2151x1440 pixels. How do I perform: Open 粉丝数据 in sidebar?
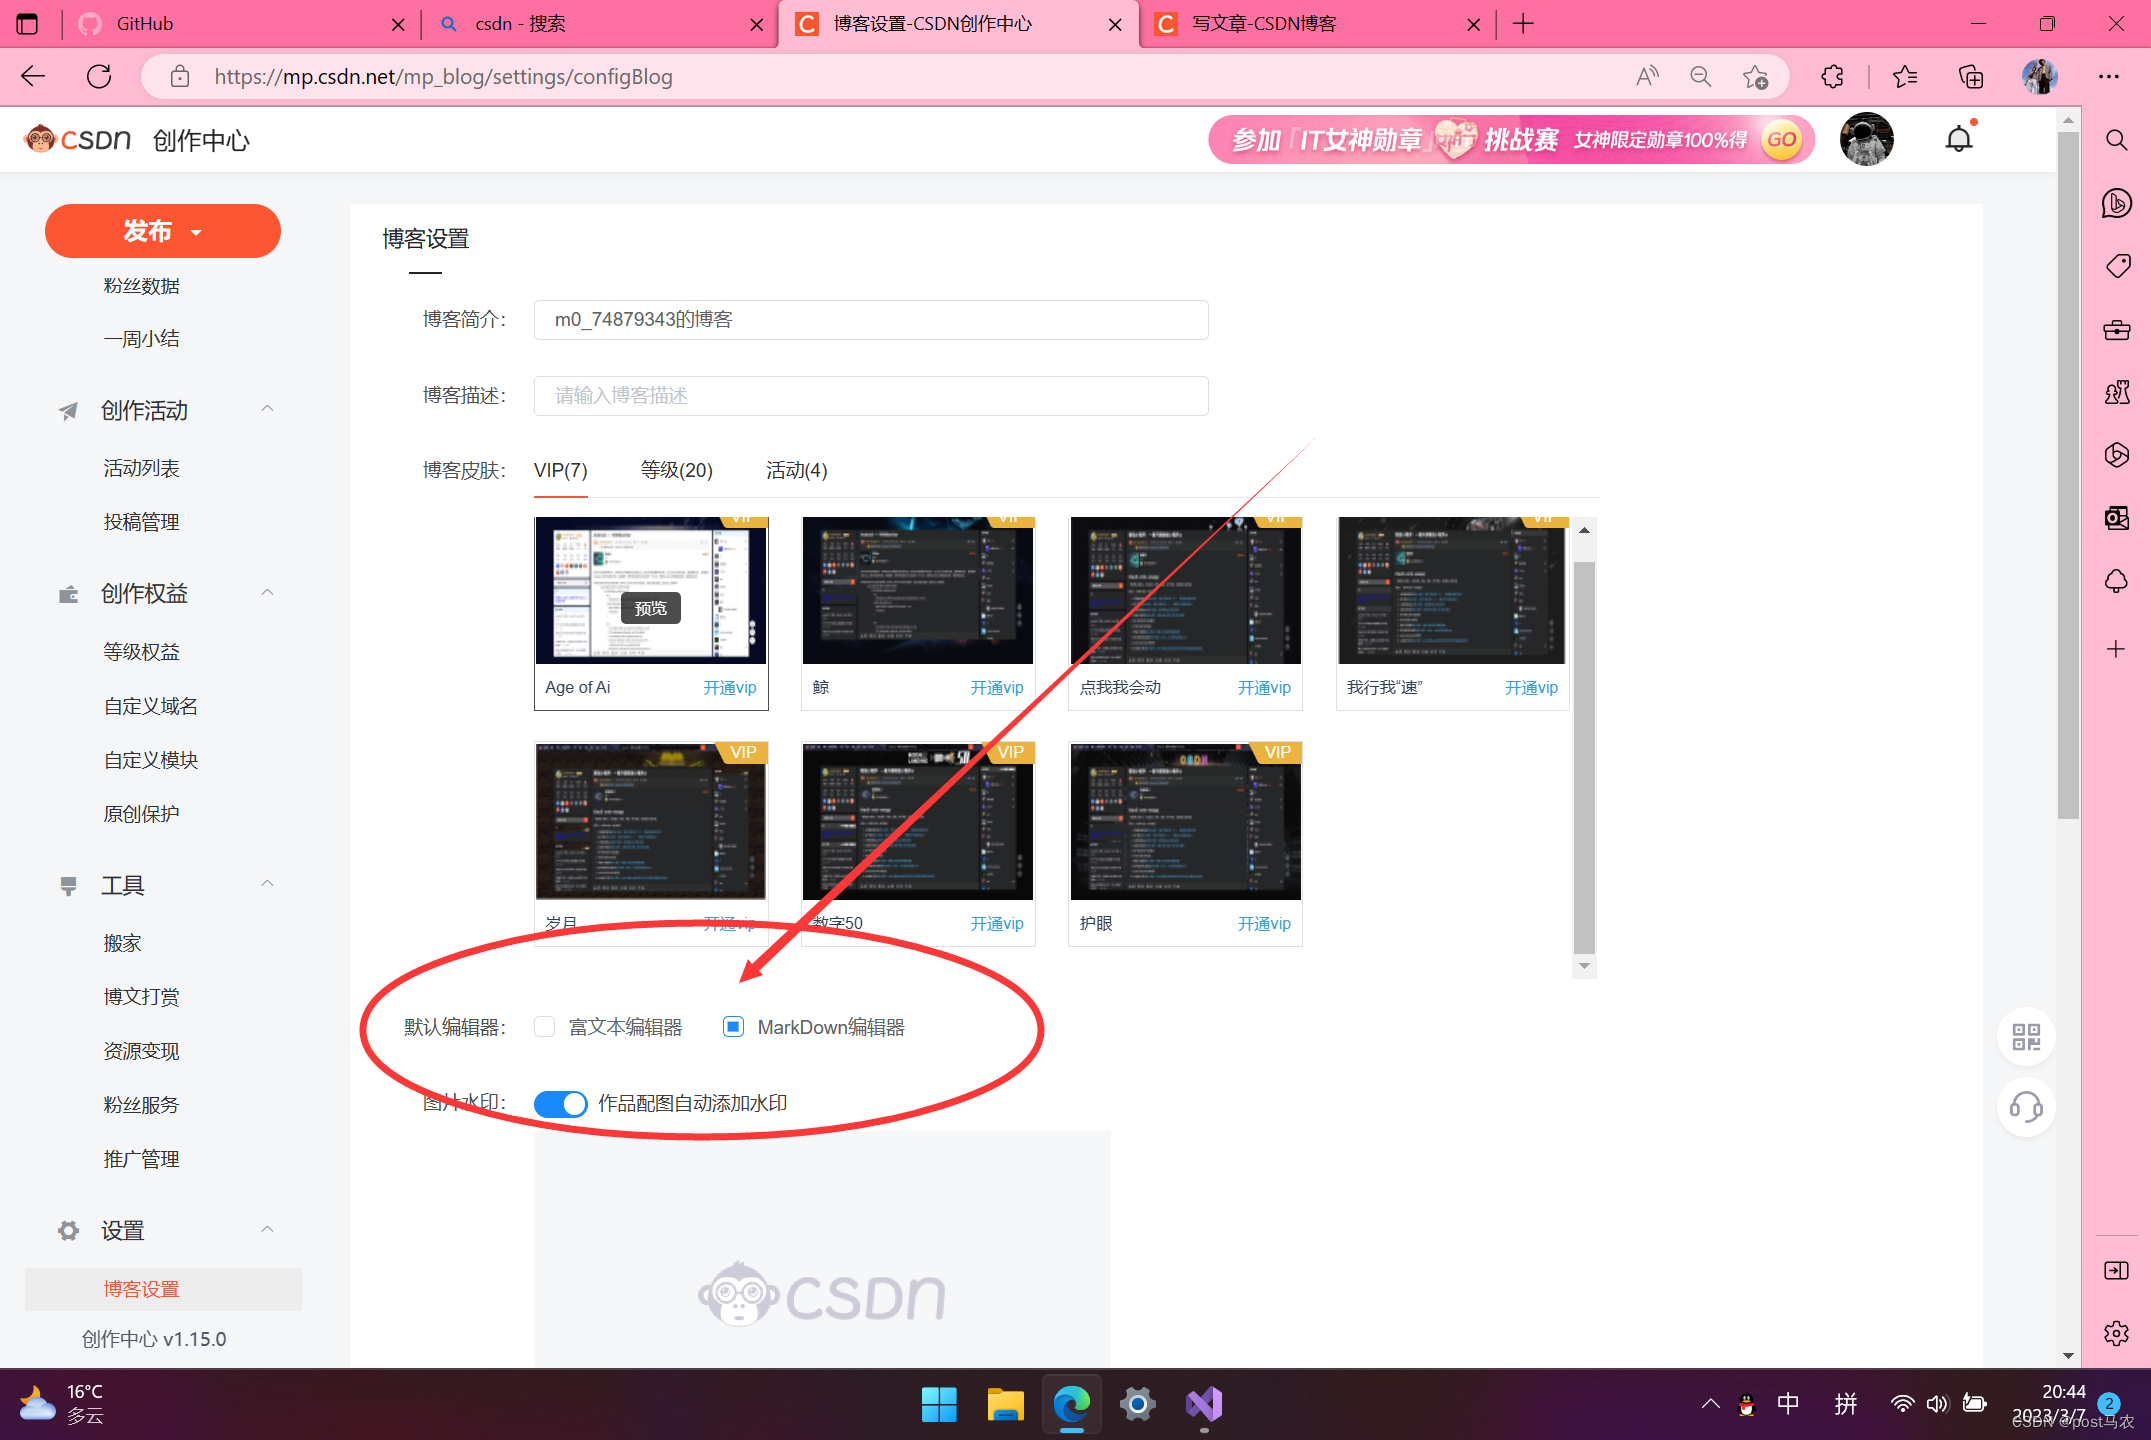coord(141,286)
